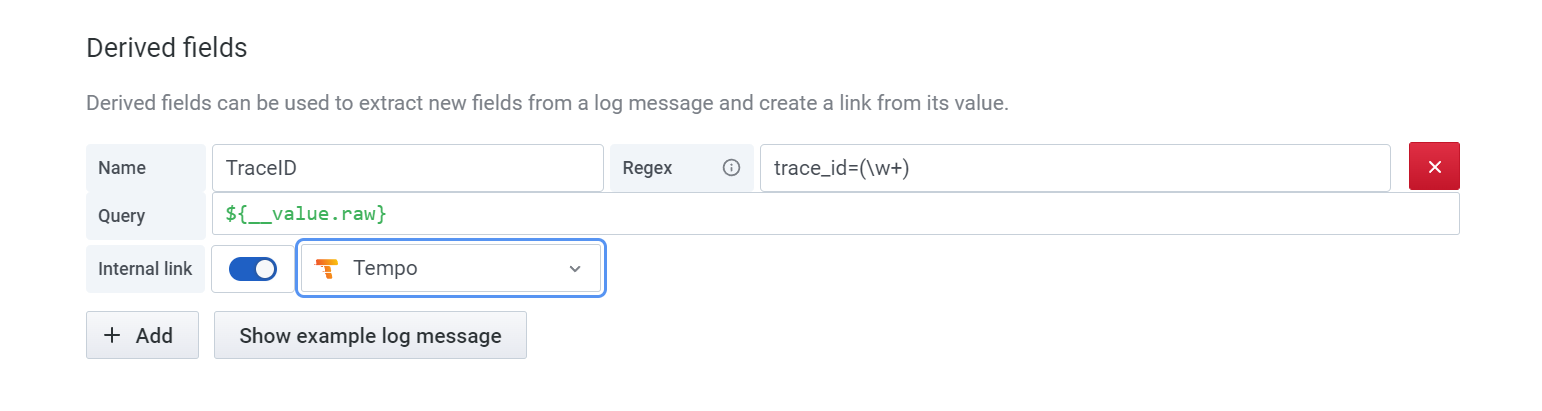1542x411 pixels.
Task: Click the Derived fields section heading
Action: point(167,48)
